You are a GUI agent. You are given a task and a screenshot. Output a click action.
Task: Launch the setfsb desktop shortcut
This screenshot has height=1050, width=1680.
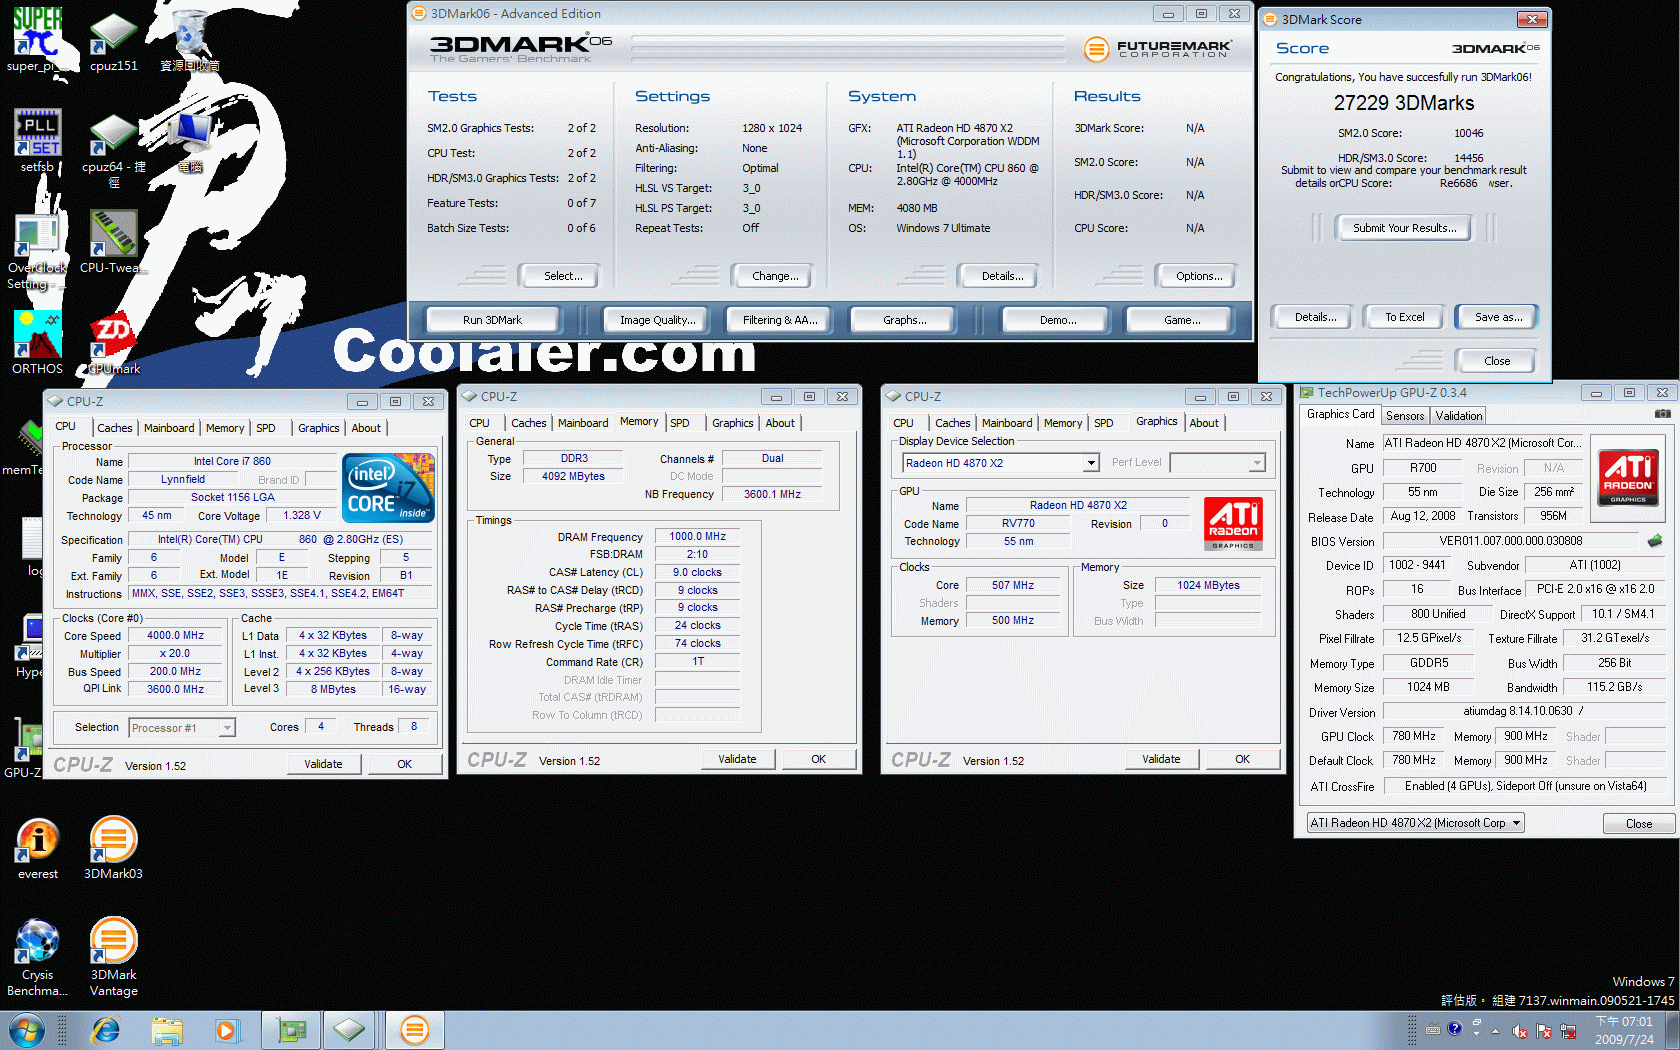pos(37,140)
